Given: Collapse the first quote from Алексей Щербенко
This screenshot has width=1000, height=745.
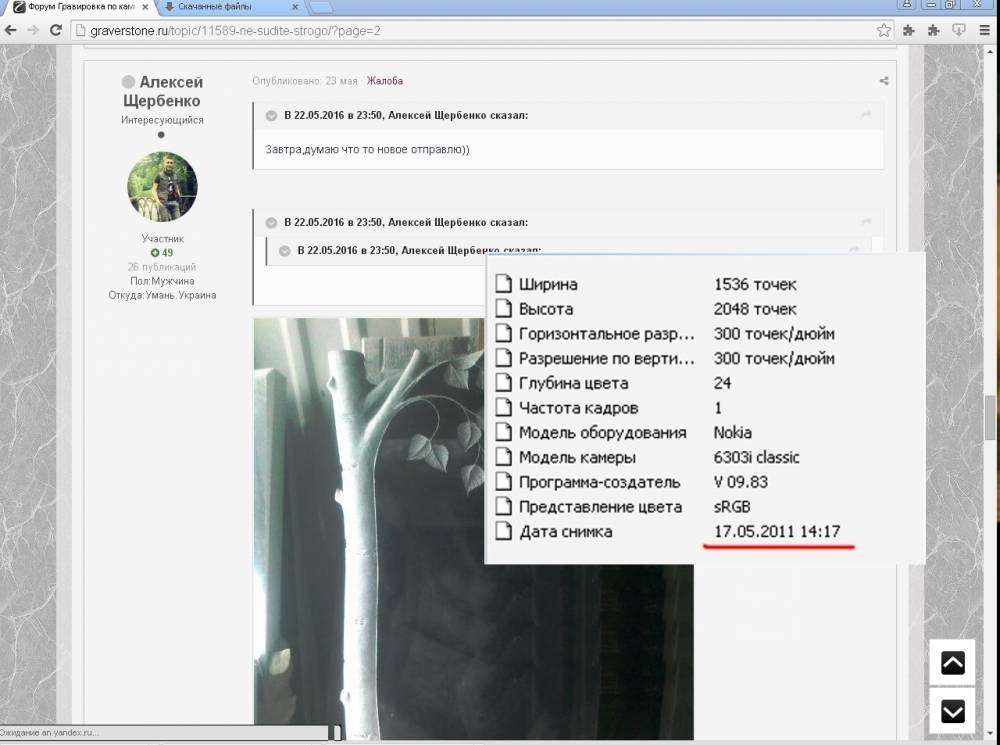Looking at the screenshot, I should pyautogui.click(x=271, y=115).
